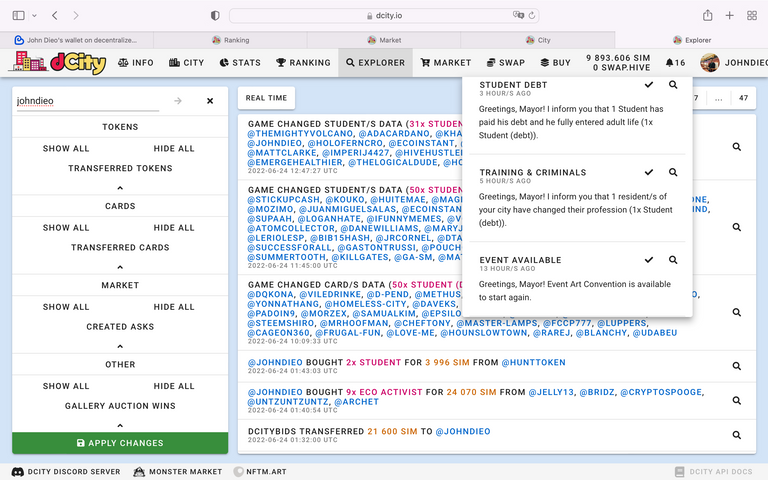Inspect the DCITYBIDS transfer magnifier
This screenshot has height=480, width=768.
pos(737,435)
